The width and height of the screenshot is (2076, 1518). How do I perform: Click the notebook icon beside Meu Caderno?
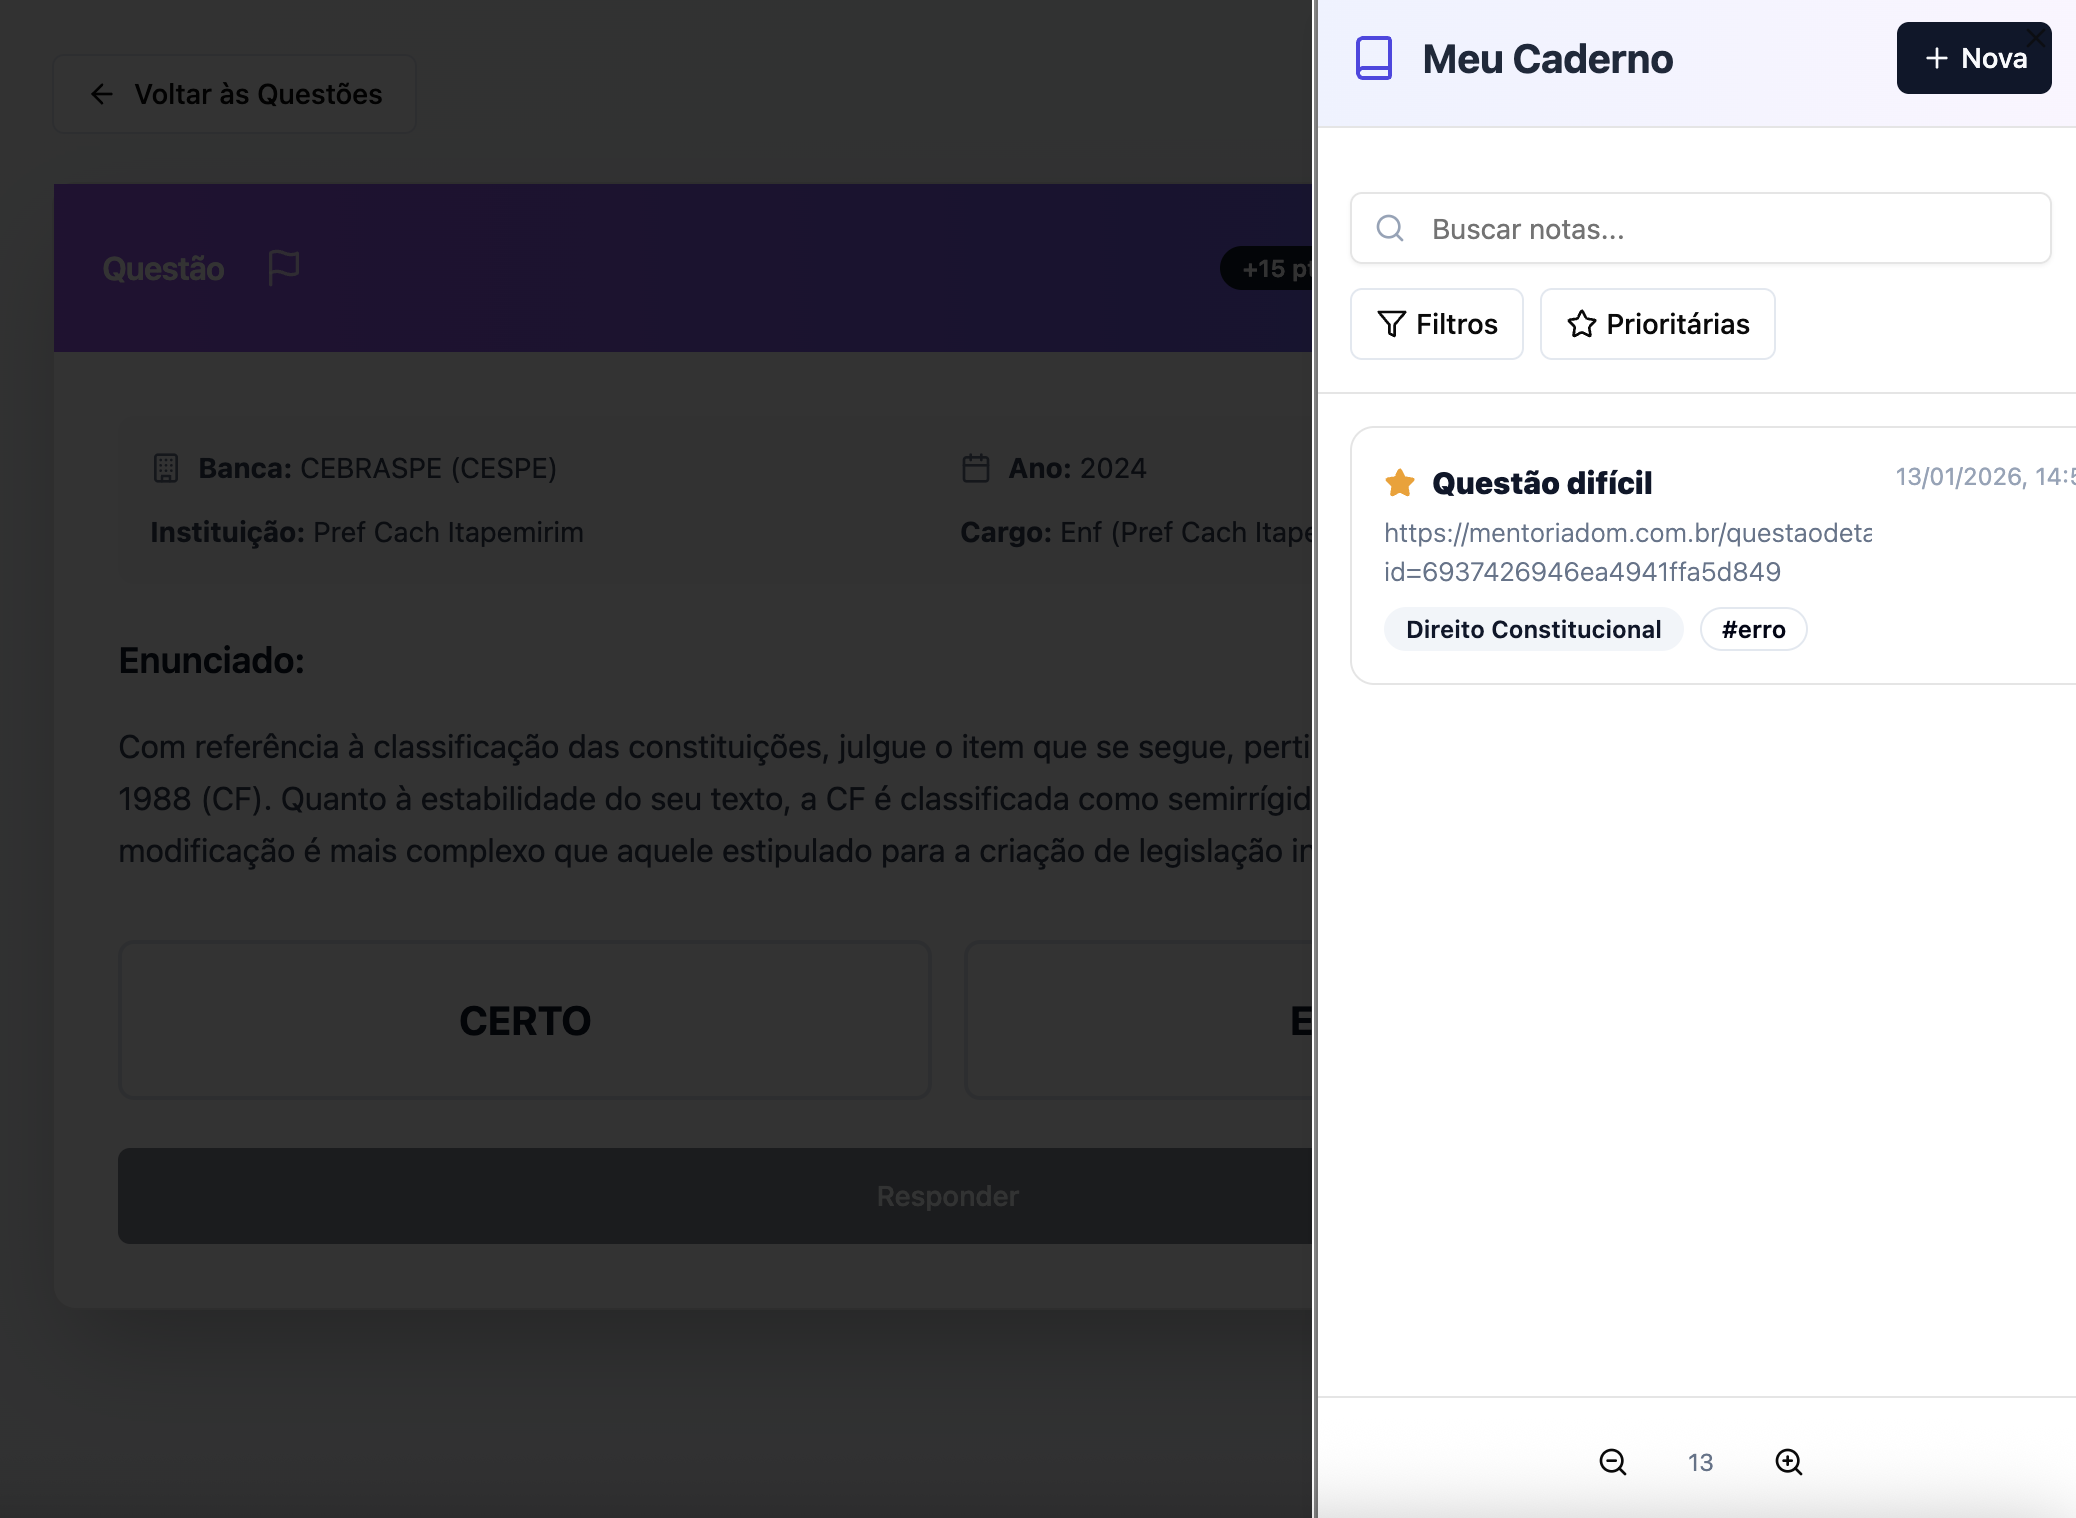click(x=1373, y=59)
